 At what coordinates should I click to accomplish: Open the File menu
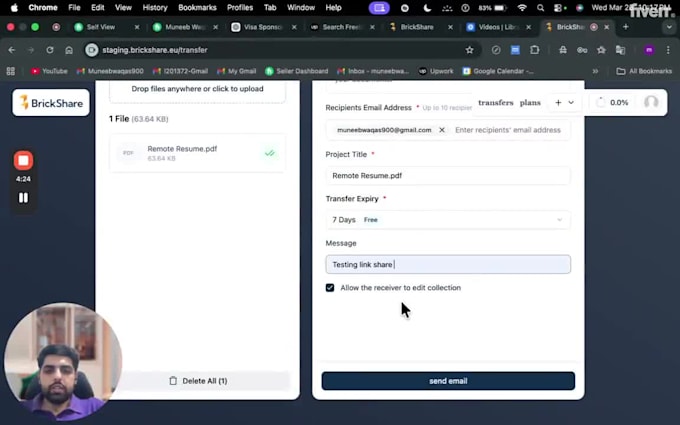coord(74,7)
